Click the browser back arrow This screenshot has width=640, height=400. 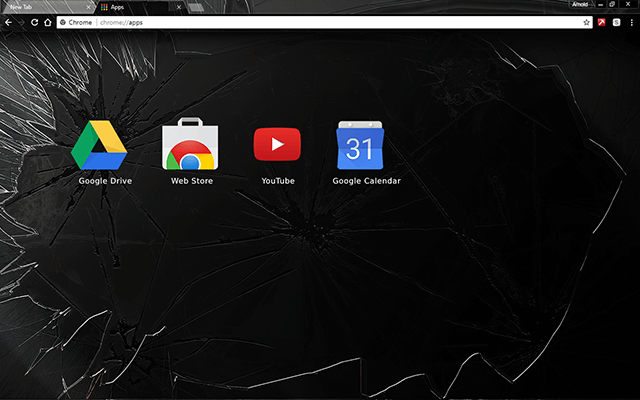click(x=8, y=22)
